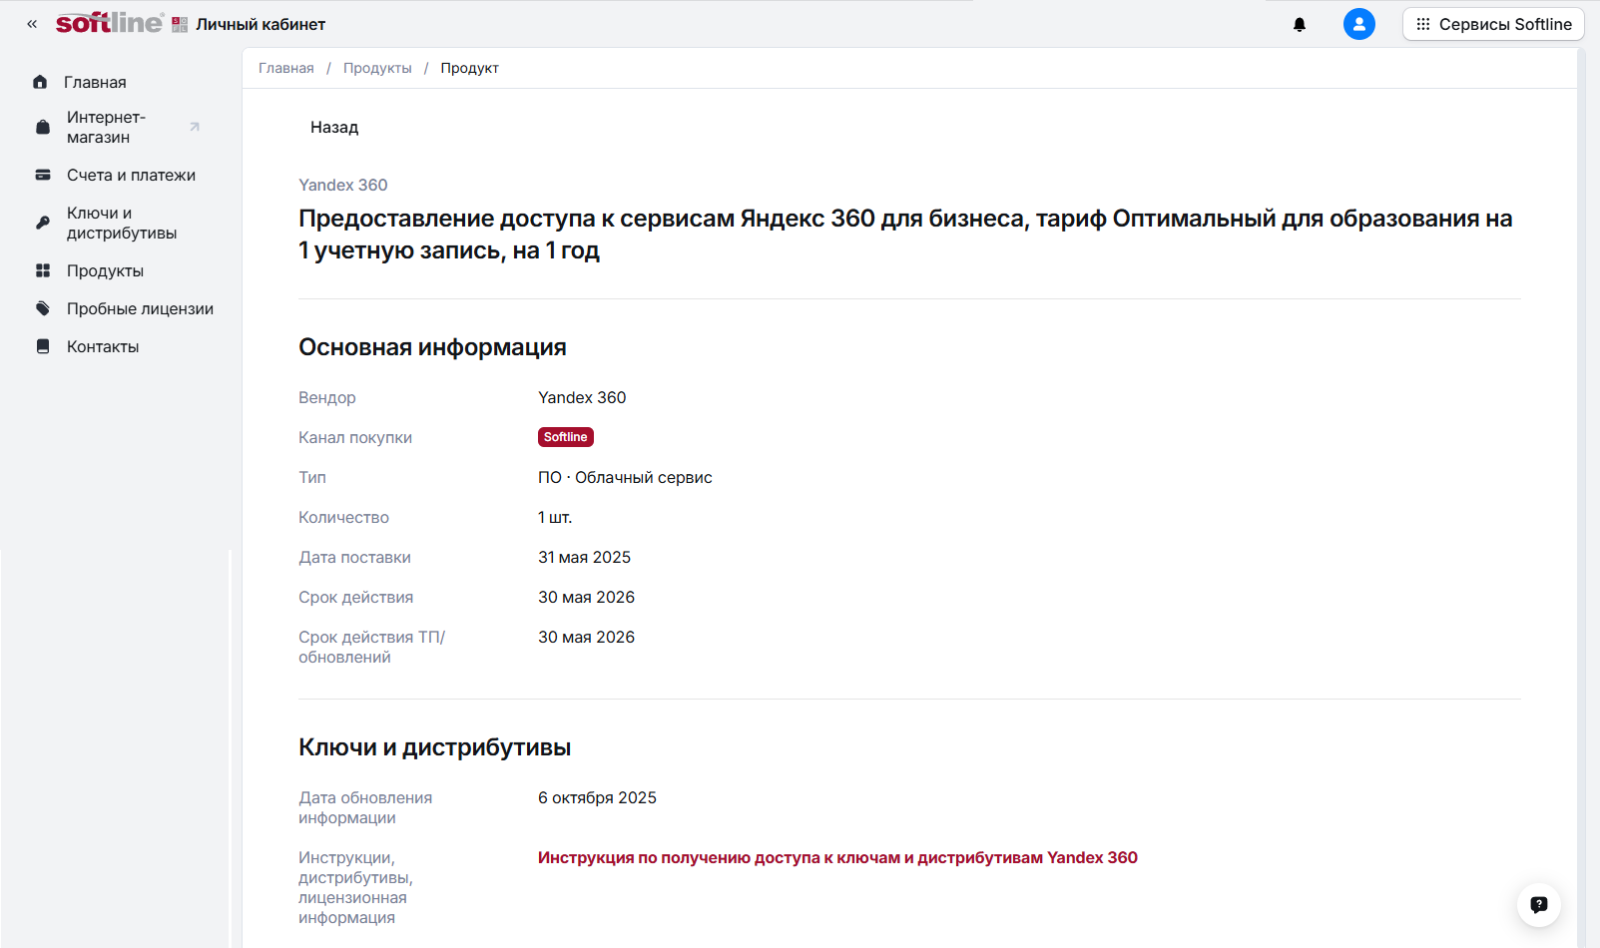The image size is (1600, 948).
Task: Open the Сервисы Softline menu
Action: click(1493, 24)
